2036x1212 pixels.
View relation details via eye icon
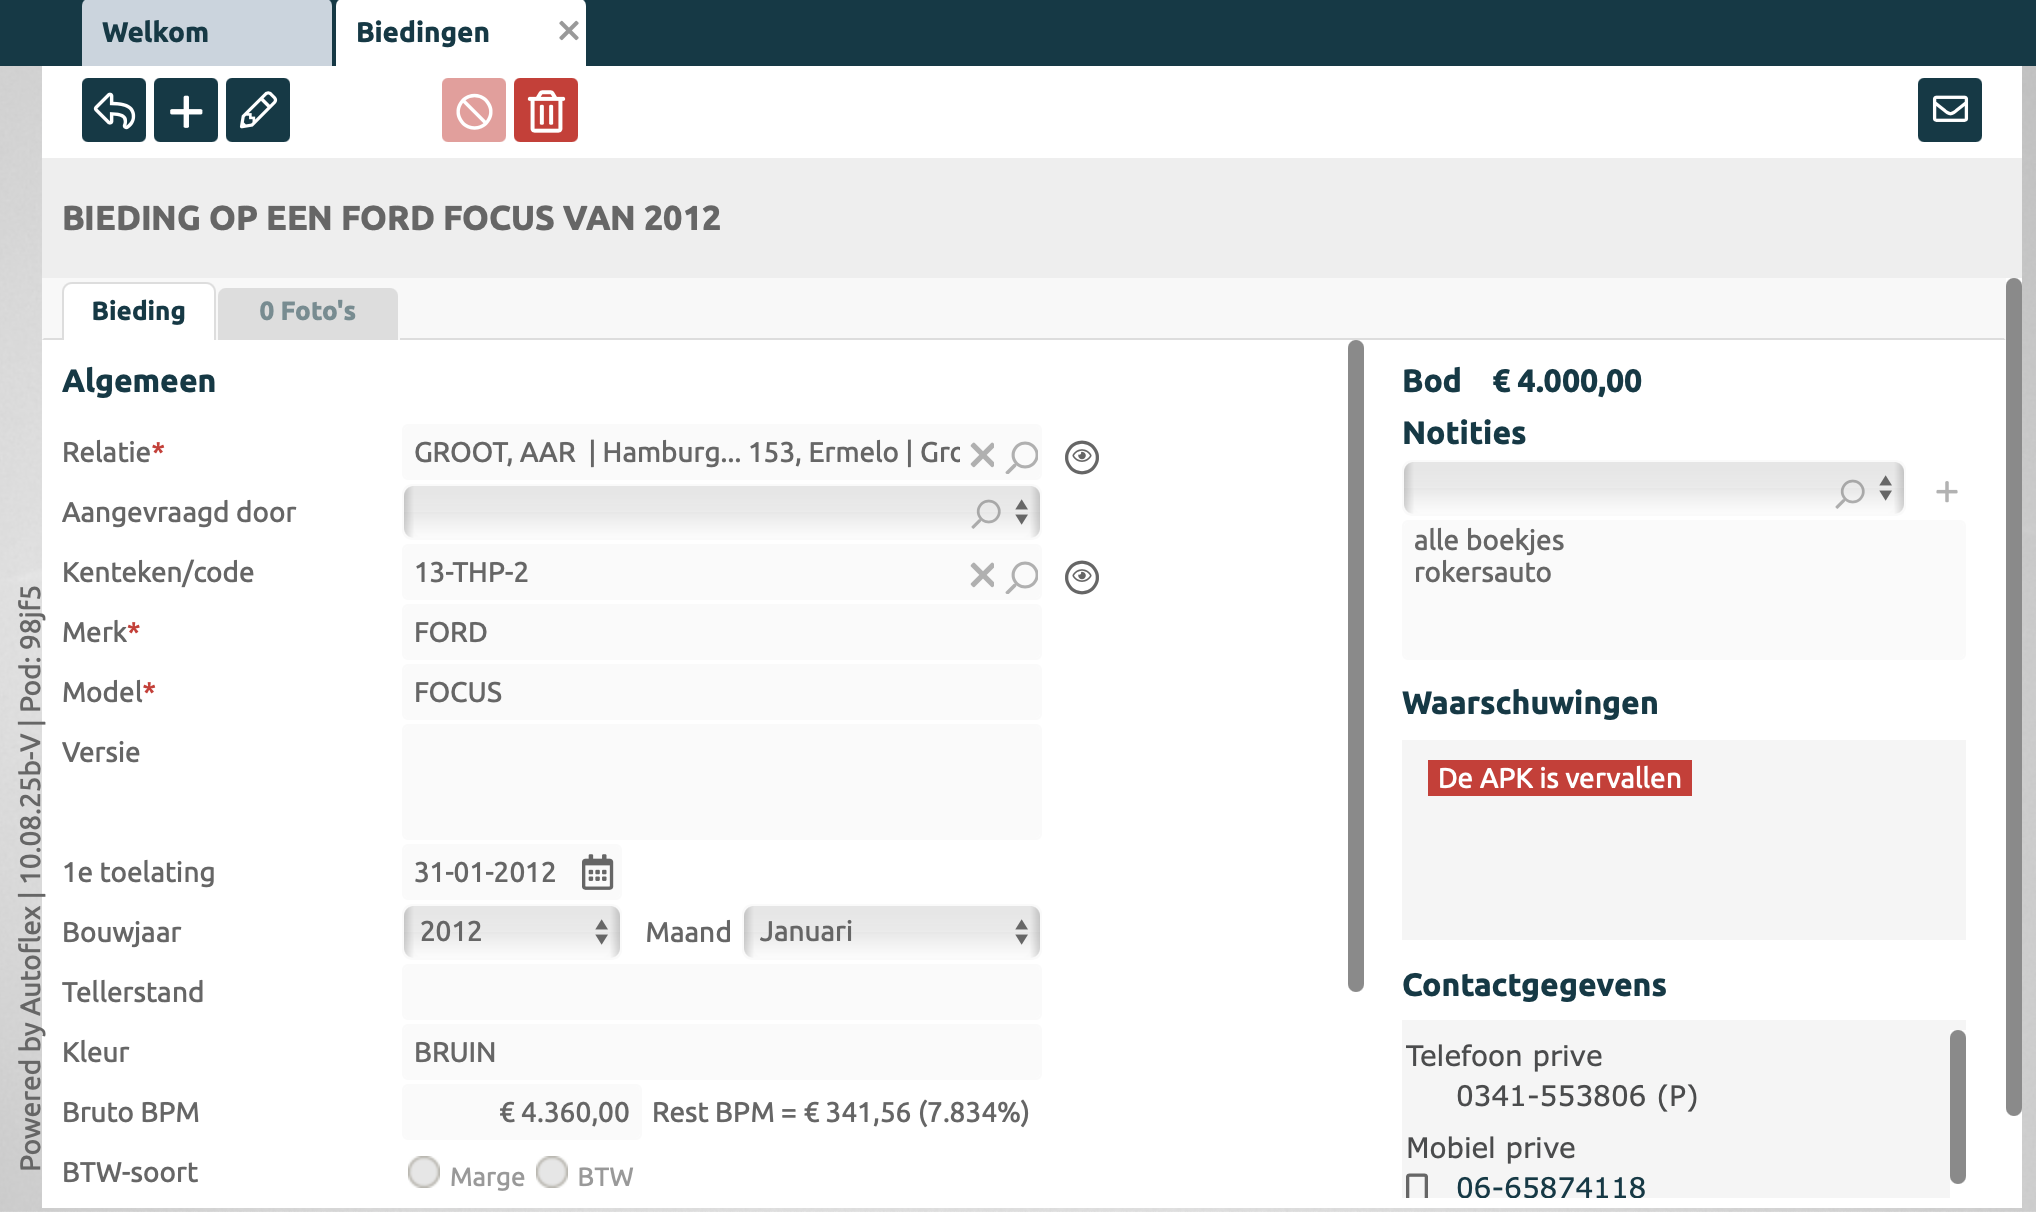[1081, 456]
